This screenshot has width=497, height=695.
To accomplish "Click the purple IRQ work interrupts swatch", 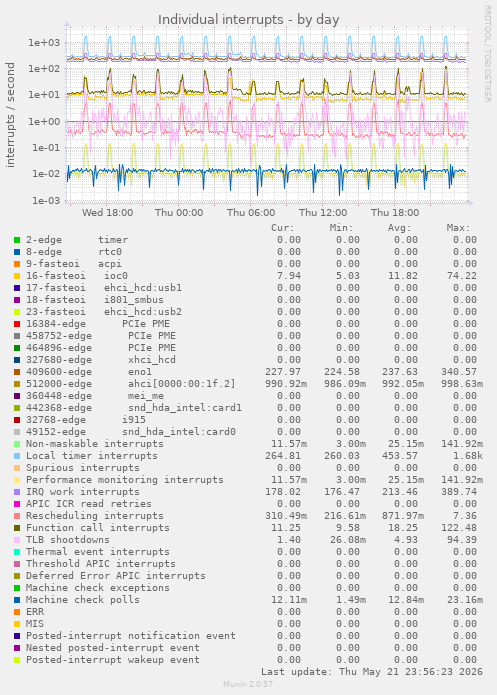I will (17, 492).
